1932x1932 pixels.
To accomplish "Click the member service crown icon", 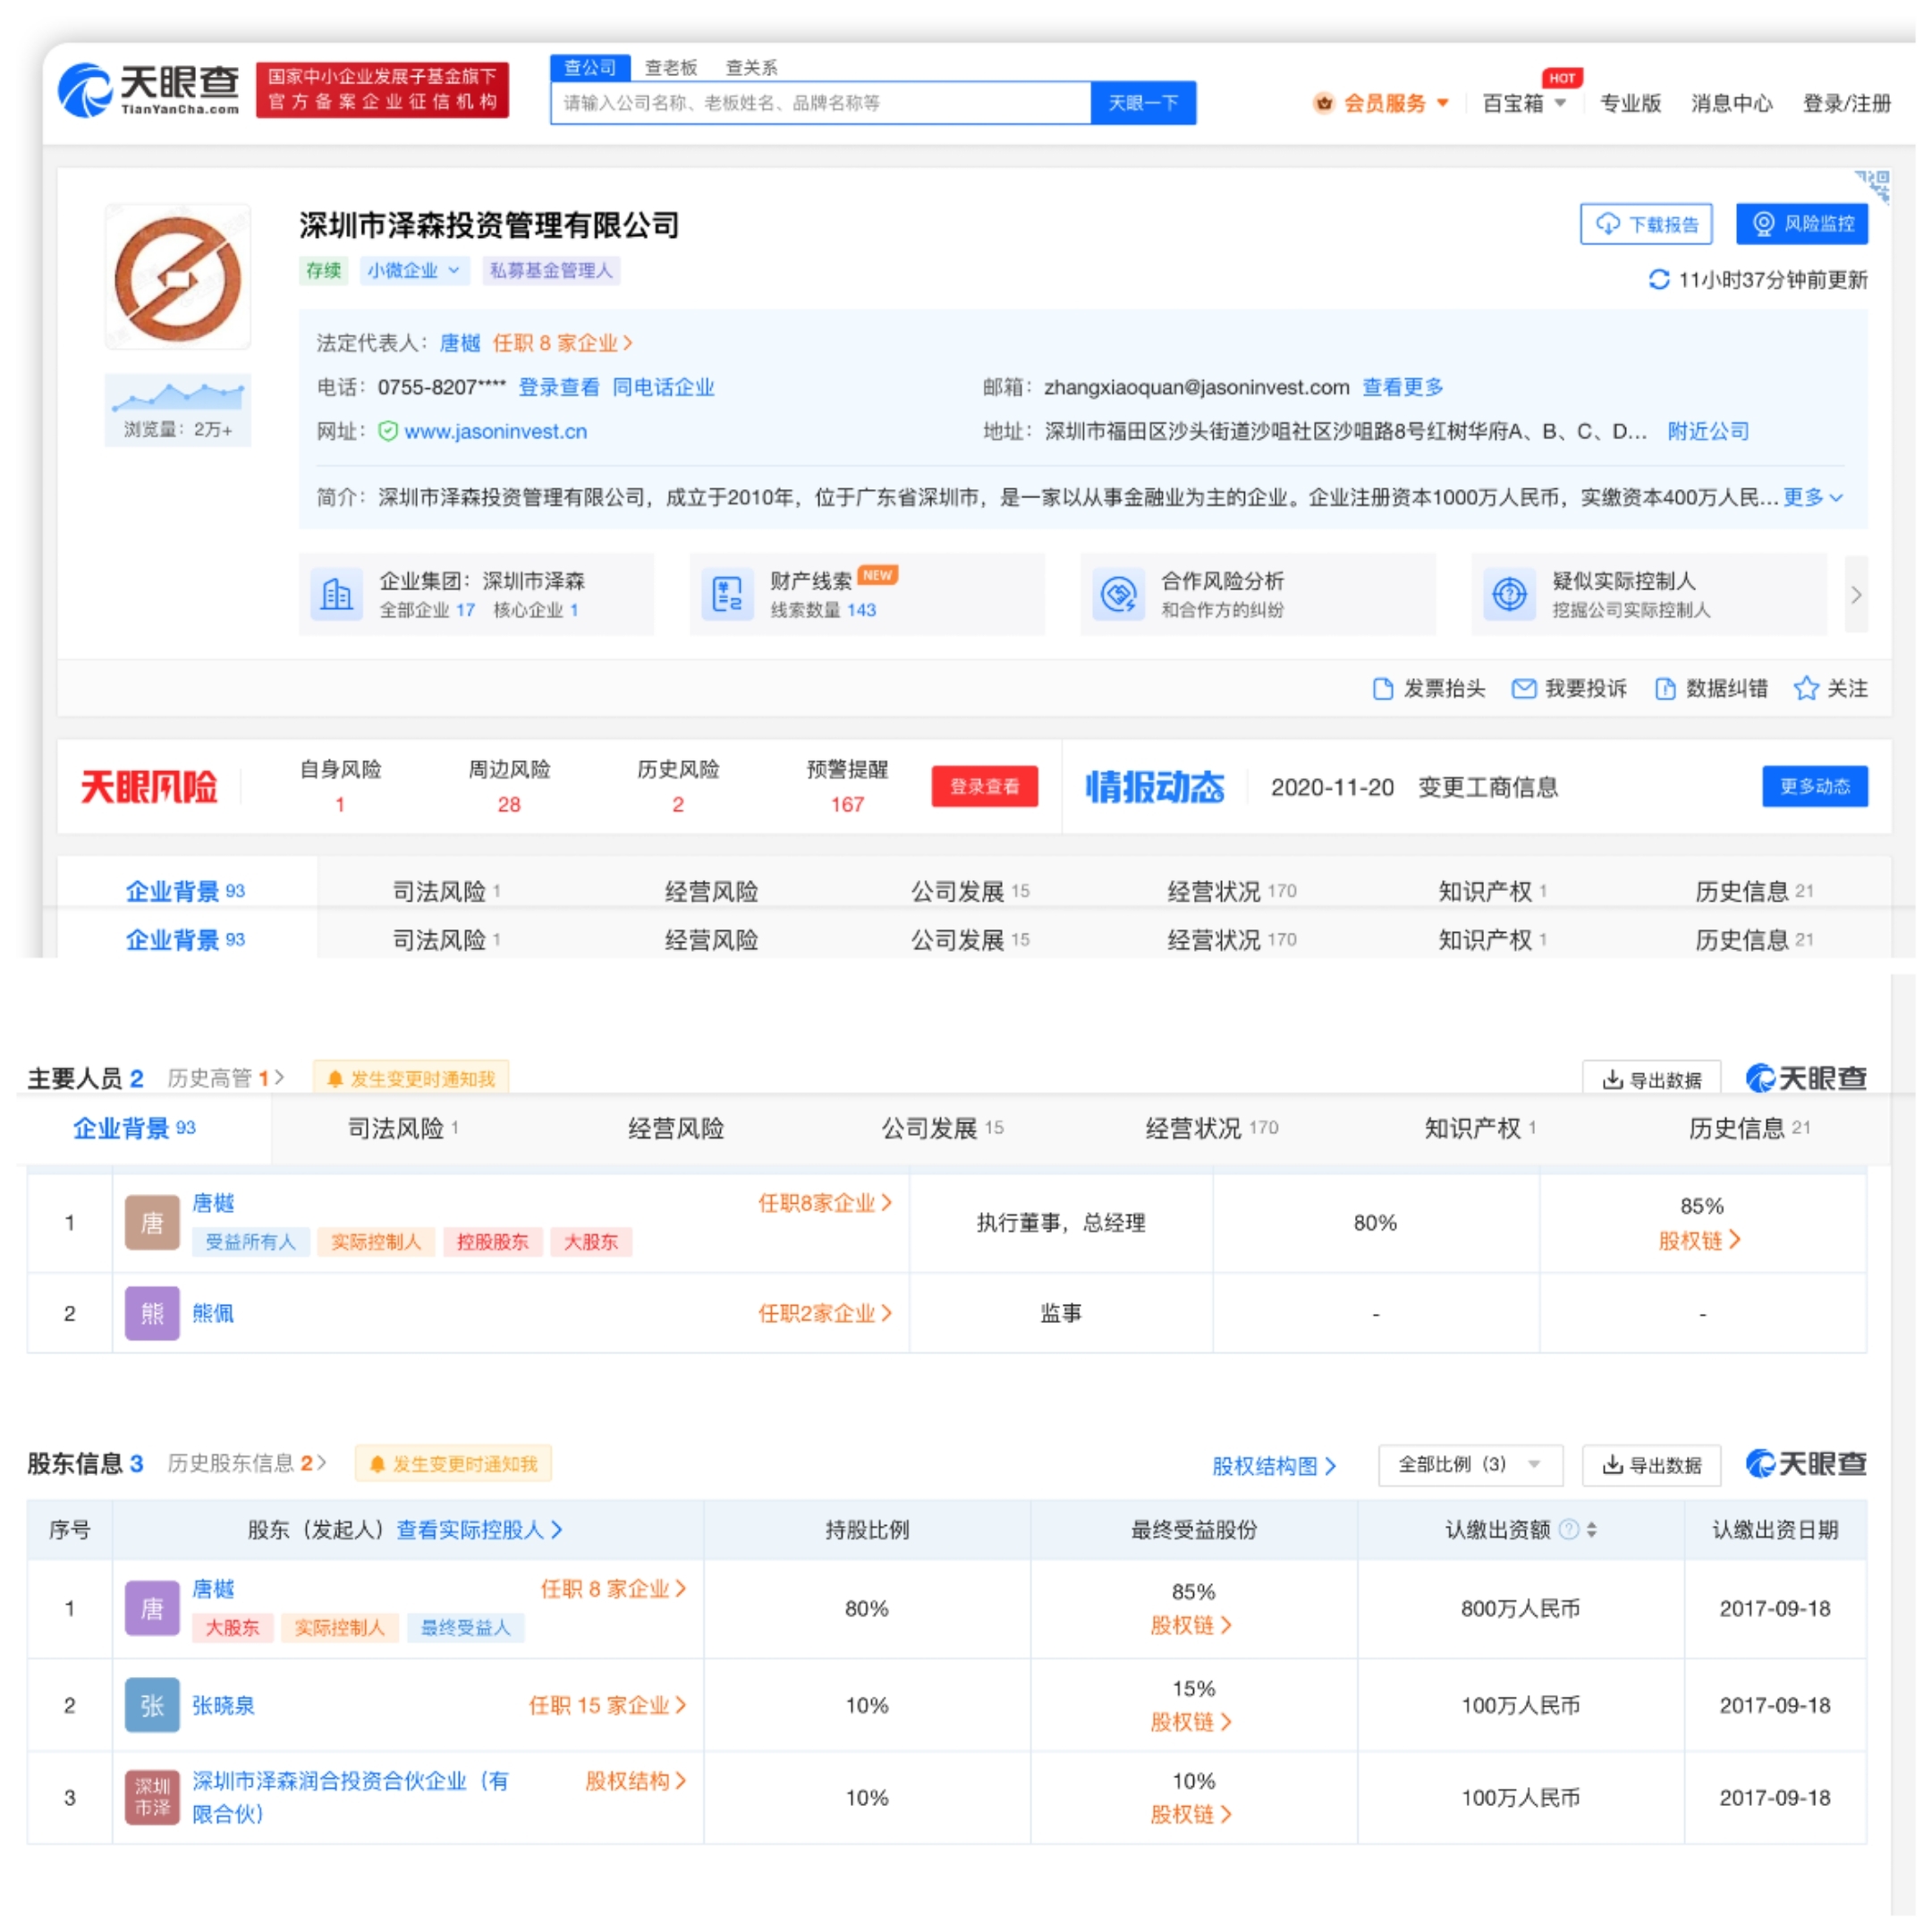I will [x=1324, y=103].
